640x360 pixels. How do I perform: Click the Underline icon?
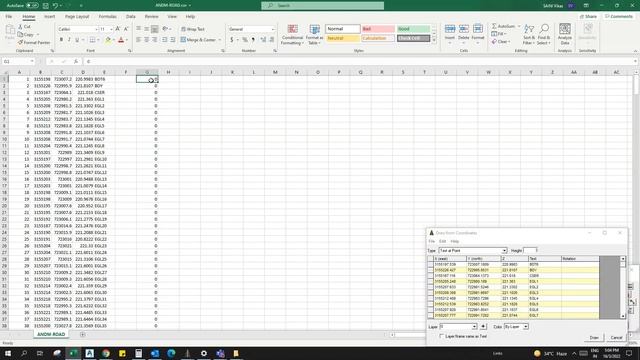point(77,40)
